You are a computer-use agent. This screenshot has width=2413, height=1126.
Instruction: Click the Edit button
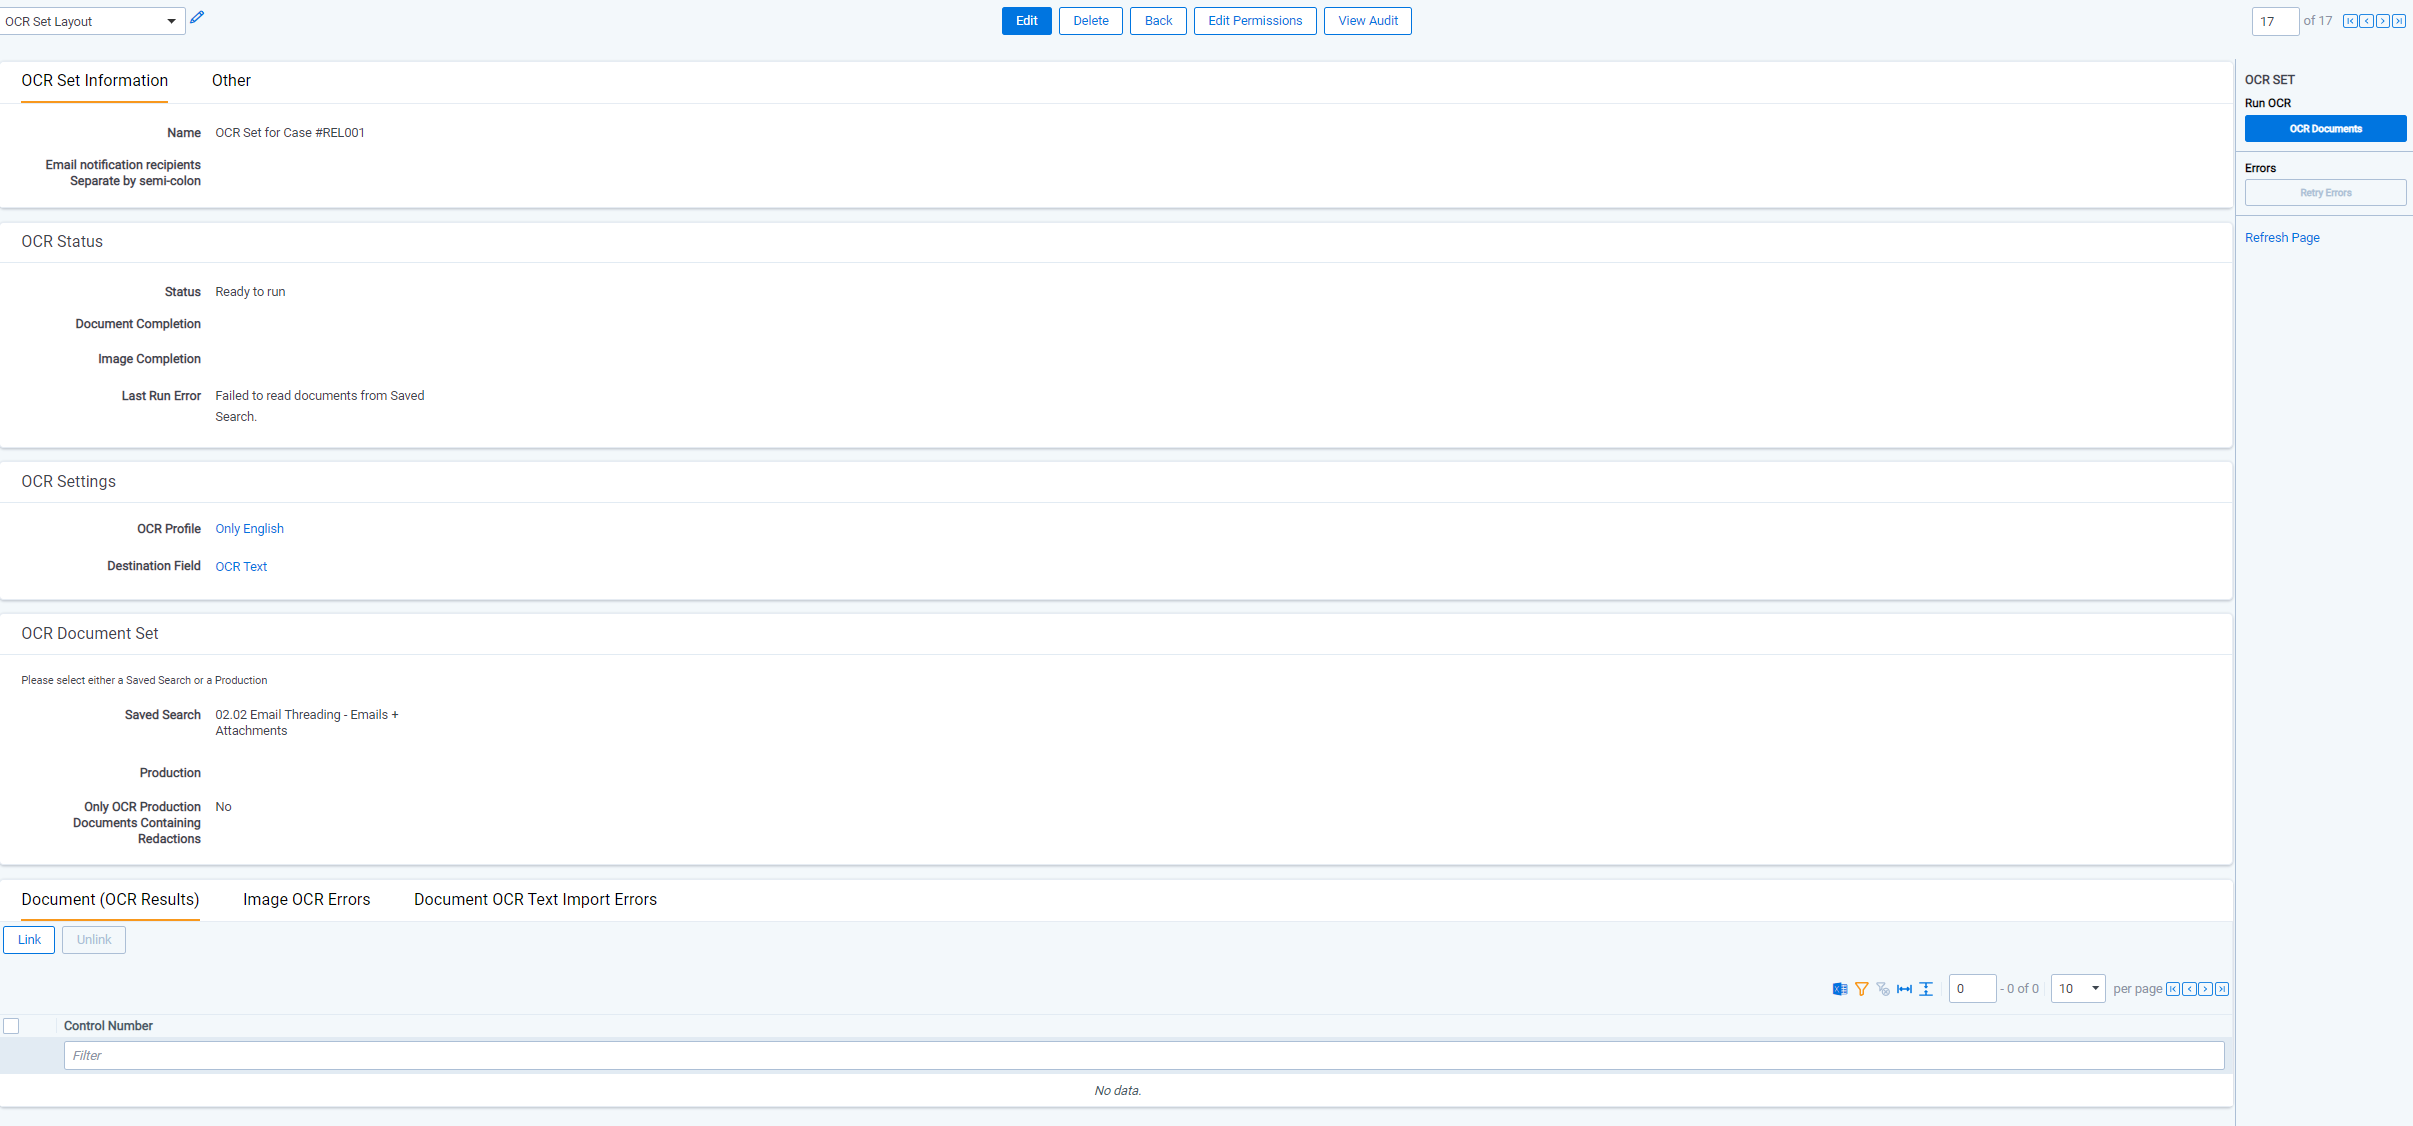[1027, 21]
